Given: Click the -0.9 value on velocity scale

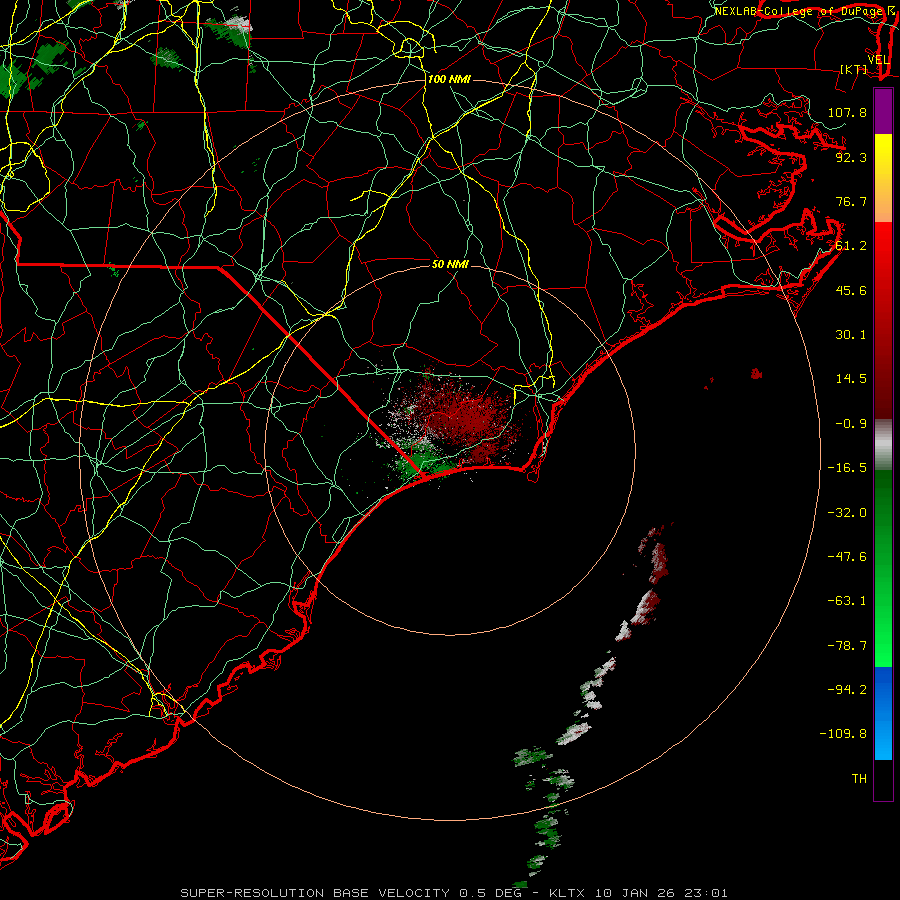Looking at the screenshot, I should pyautogui.click(x=851, y=424).
